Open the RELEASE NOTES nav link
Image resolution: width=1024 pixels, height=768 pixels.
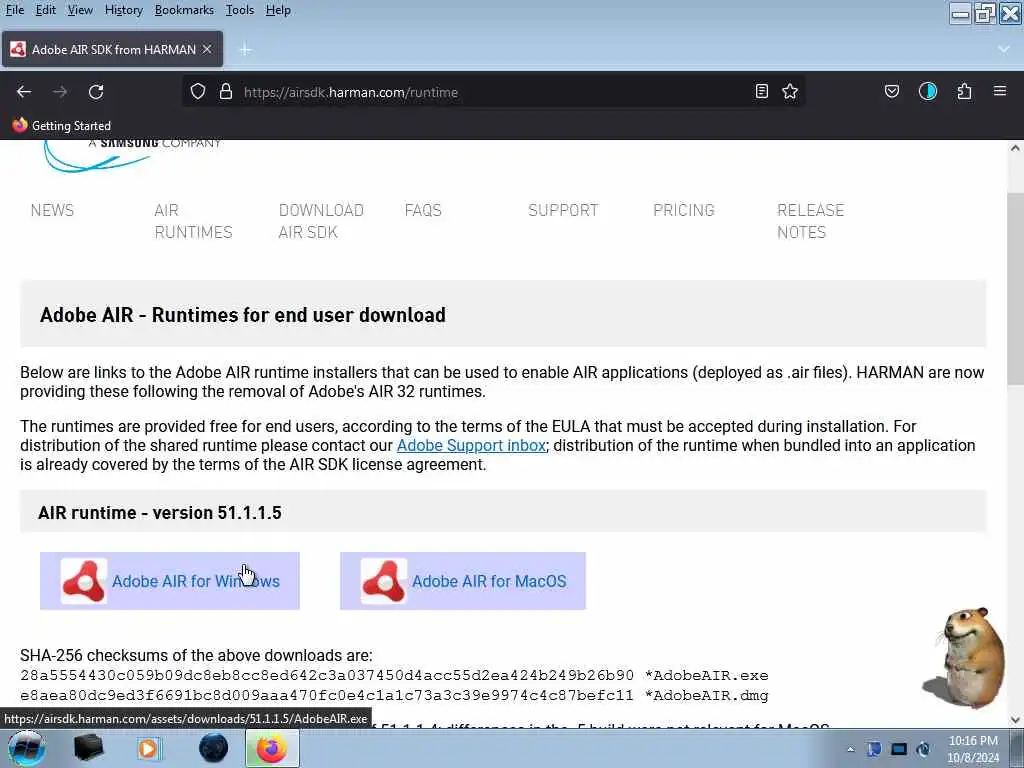pos(810,221)
